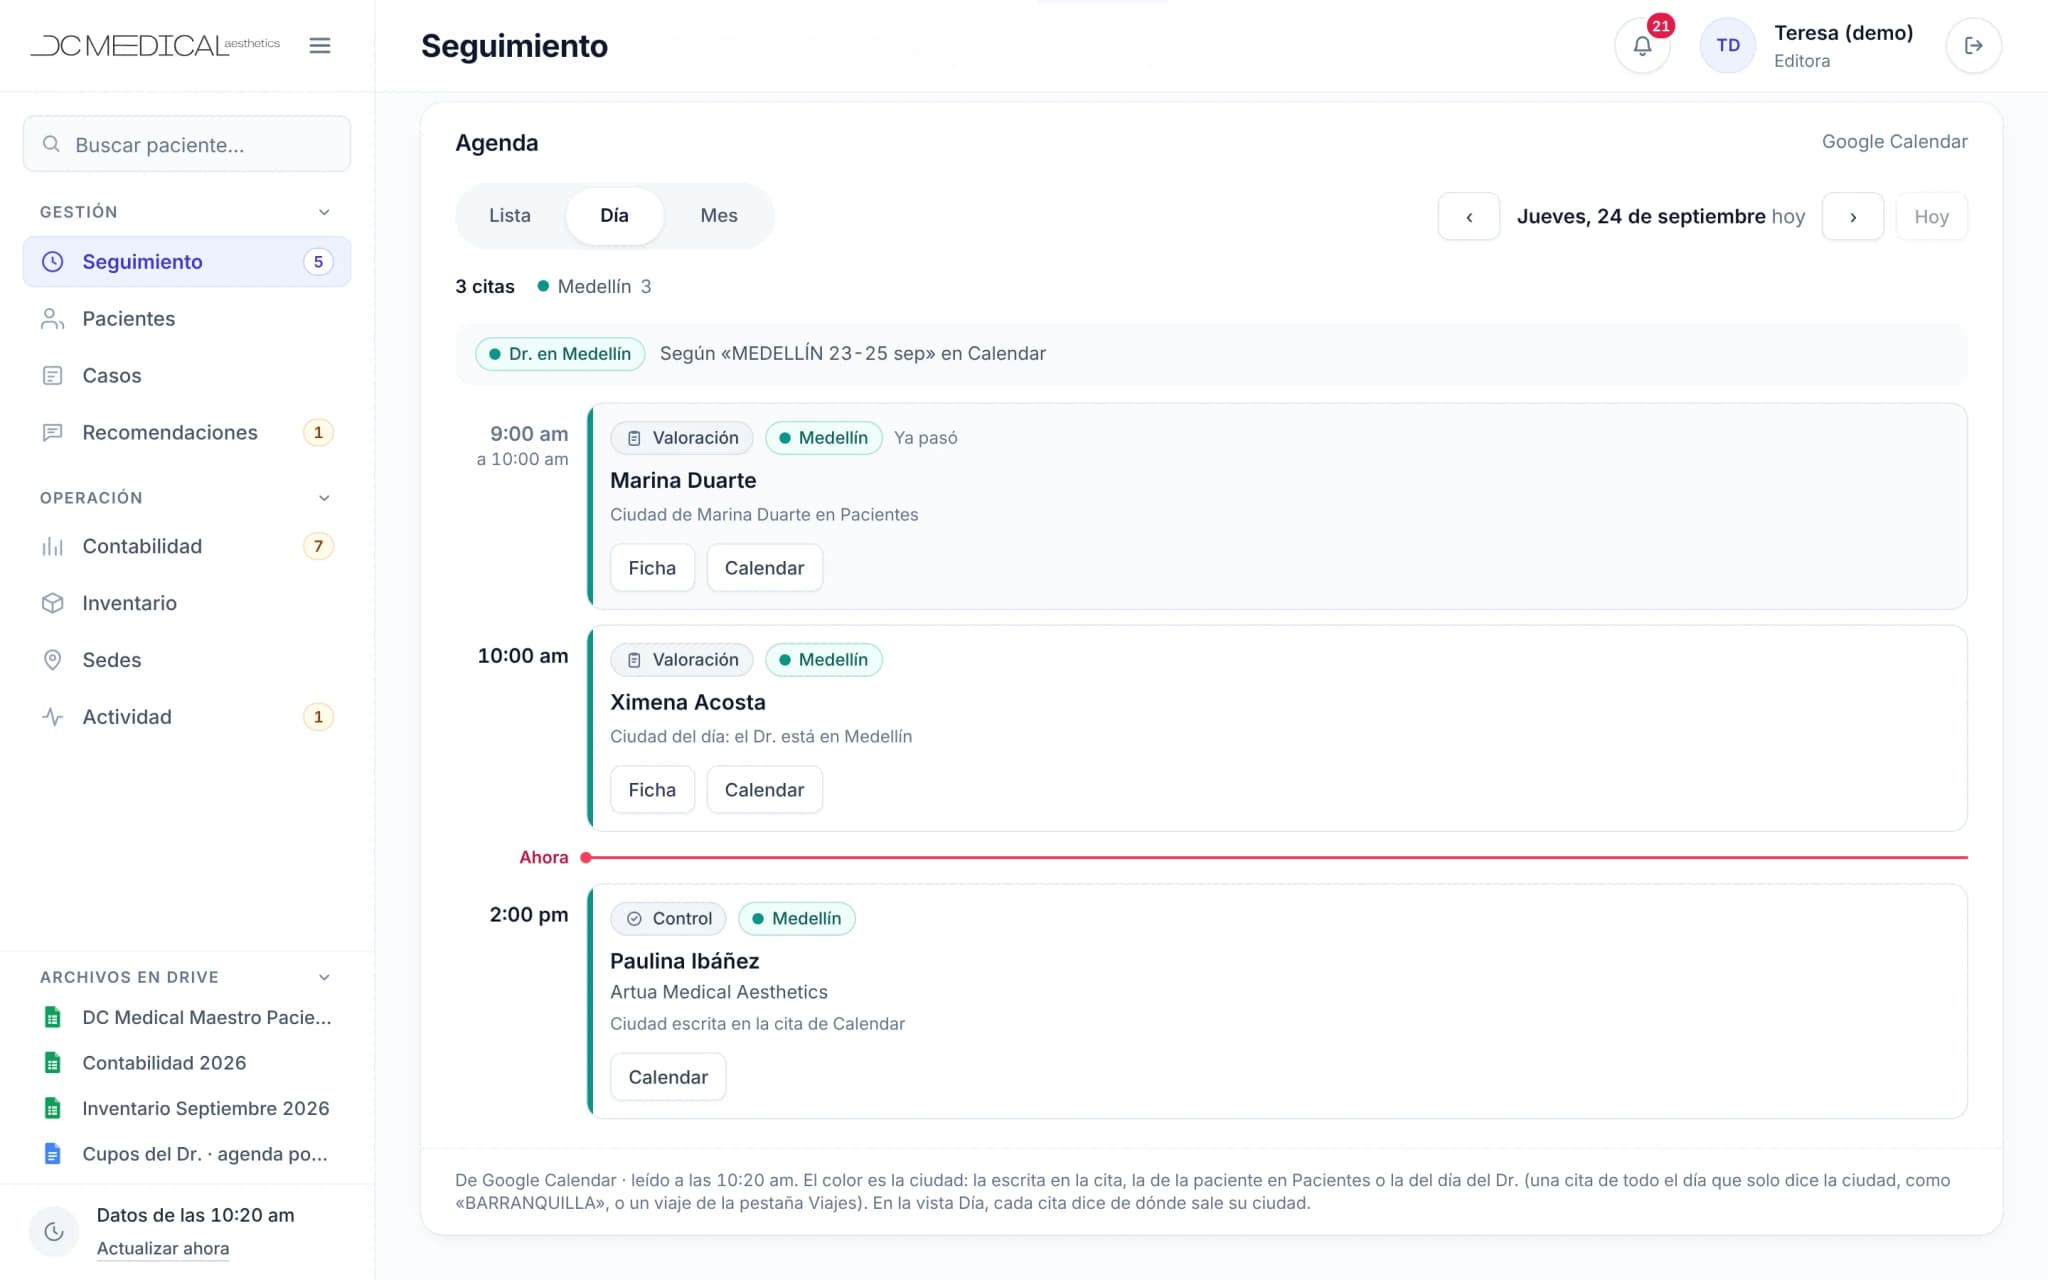Open Marina Duarte's Ficha

[652, 568]
